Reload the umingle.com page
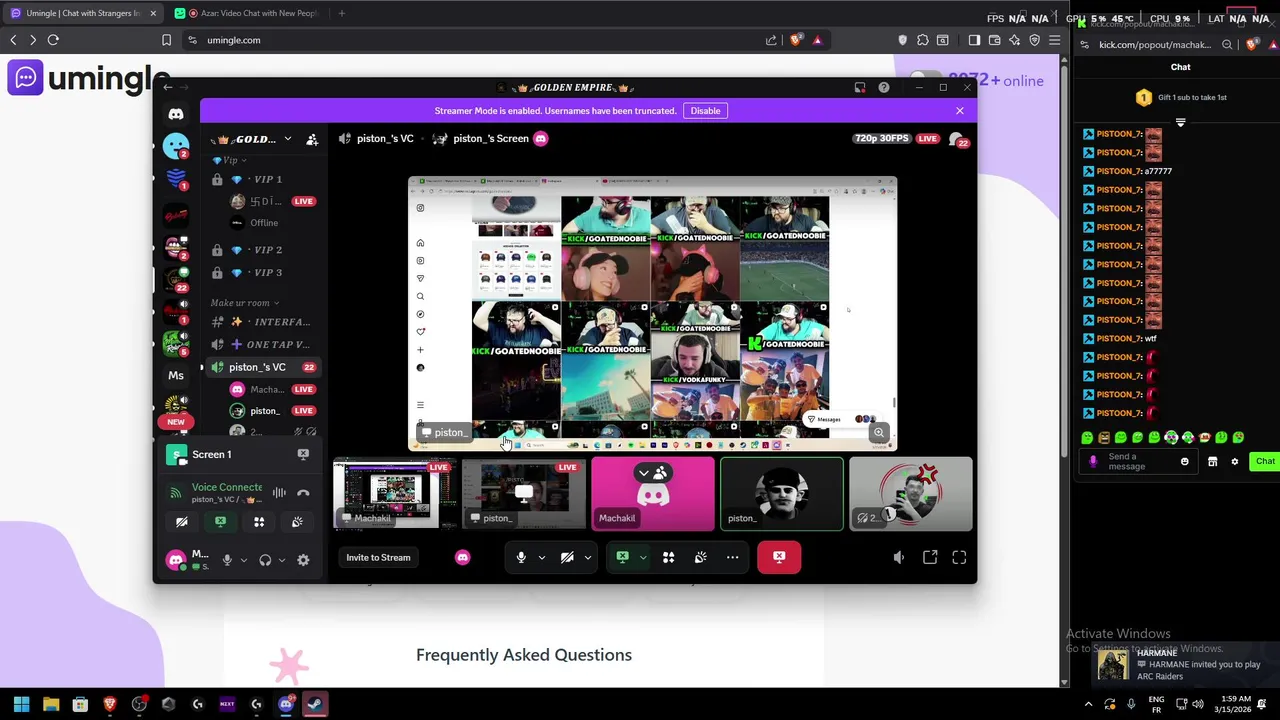Screen dimensions: 1280x720 pyautogui.click(x=53, y=40)
